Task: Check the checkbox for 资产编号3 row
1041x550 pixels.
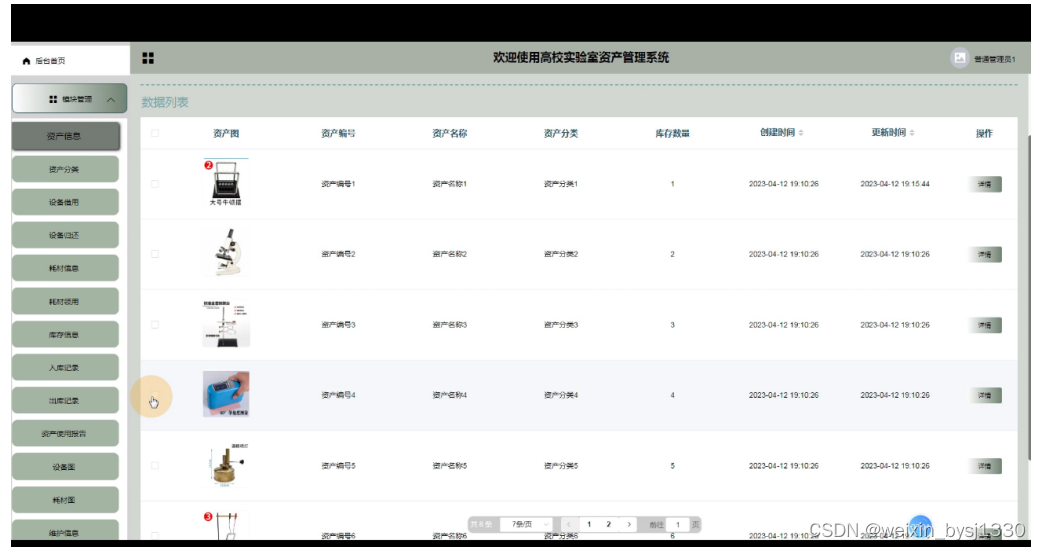Action: tap(155, 325)
